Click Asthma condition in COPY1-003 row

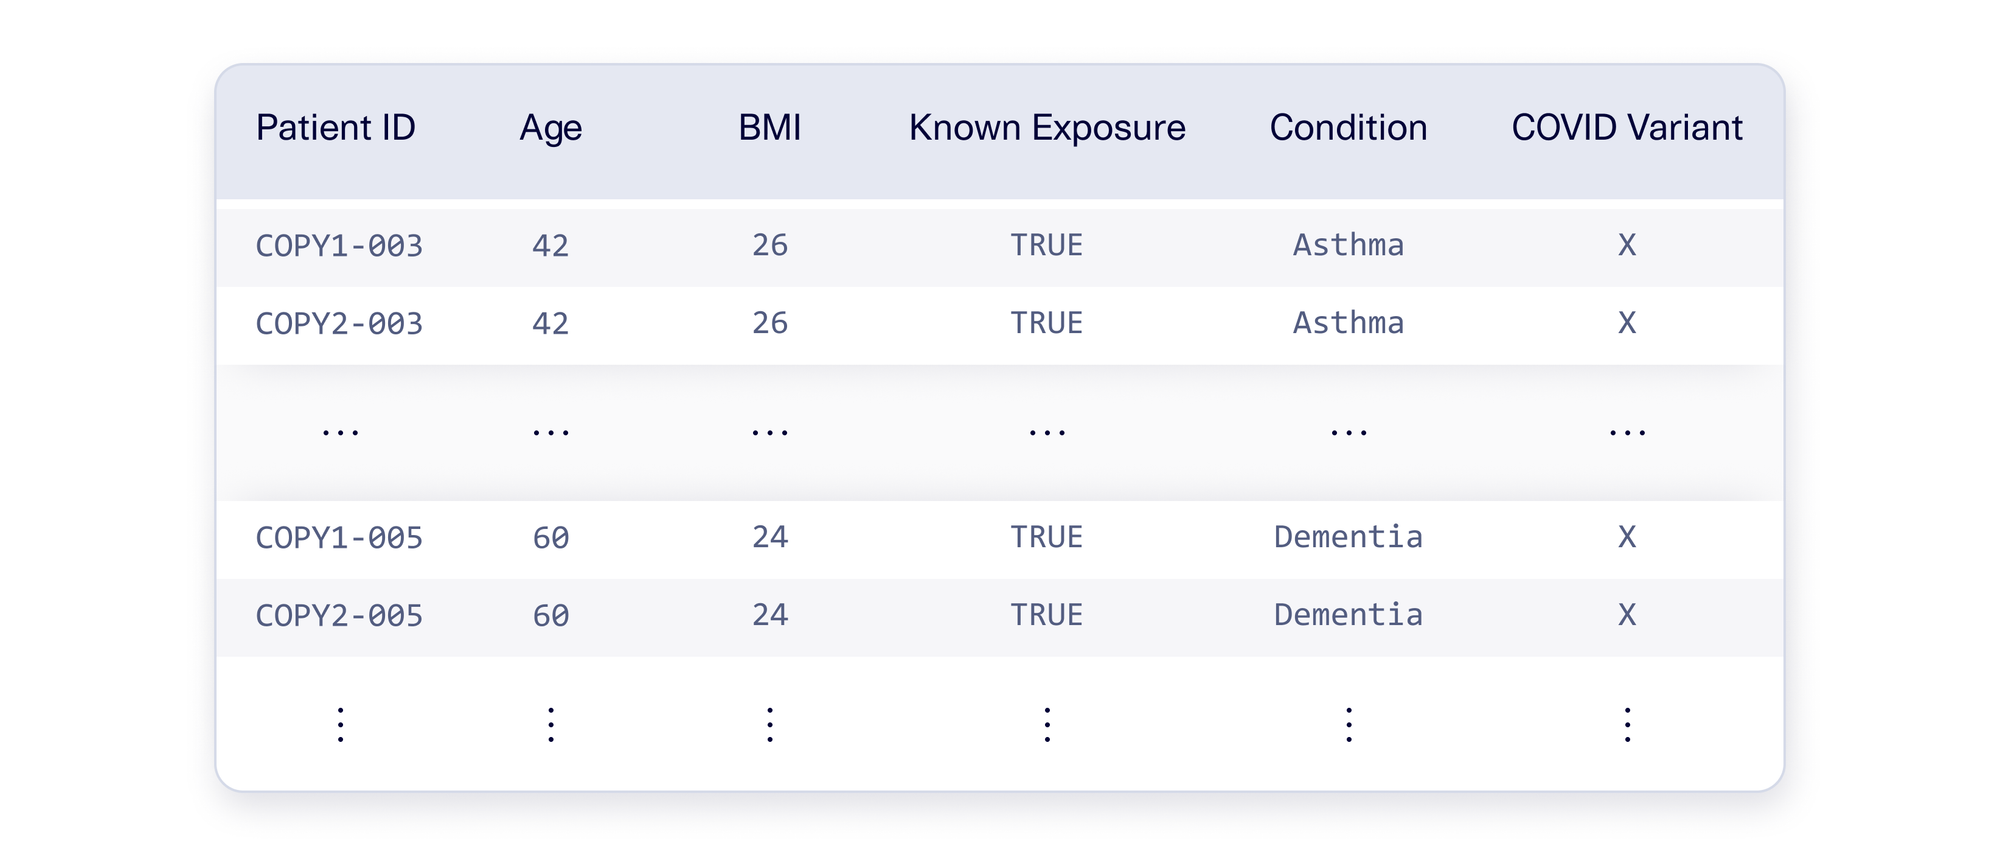1348,245
